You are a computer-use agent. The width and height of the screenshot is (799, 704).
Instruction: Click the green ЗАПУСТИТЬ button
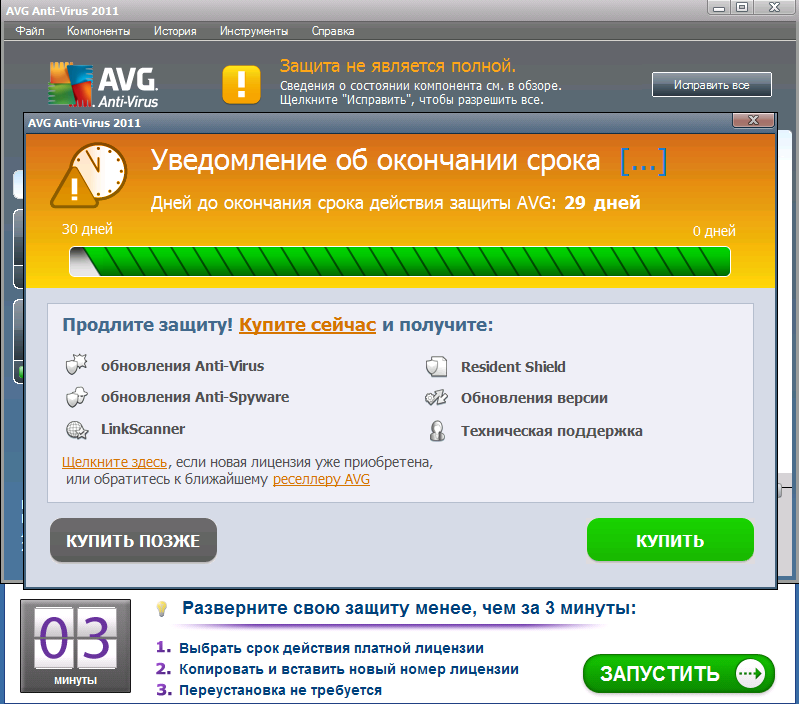coord(679,673)
